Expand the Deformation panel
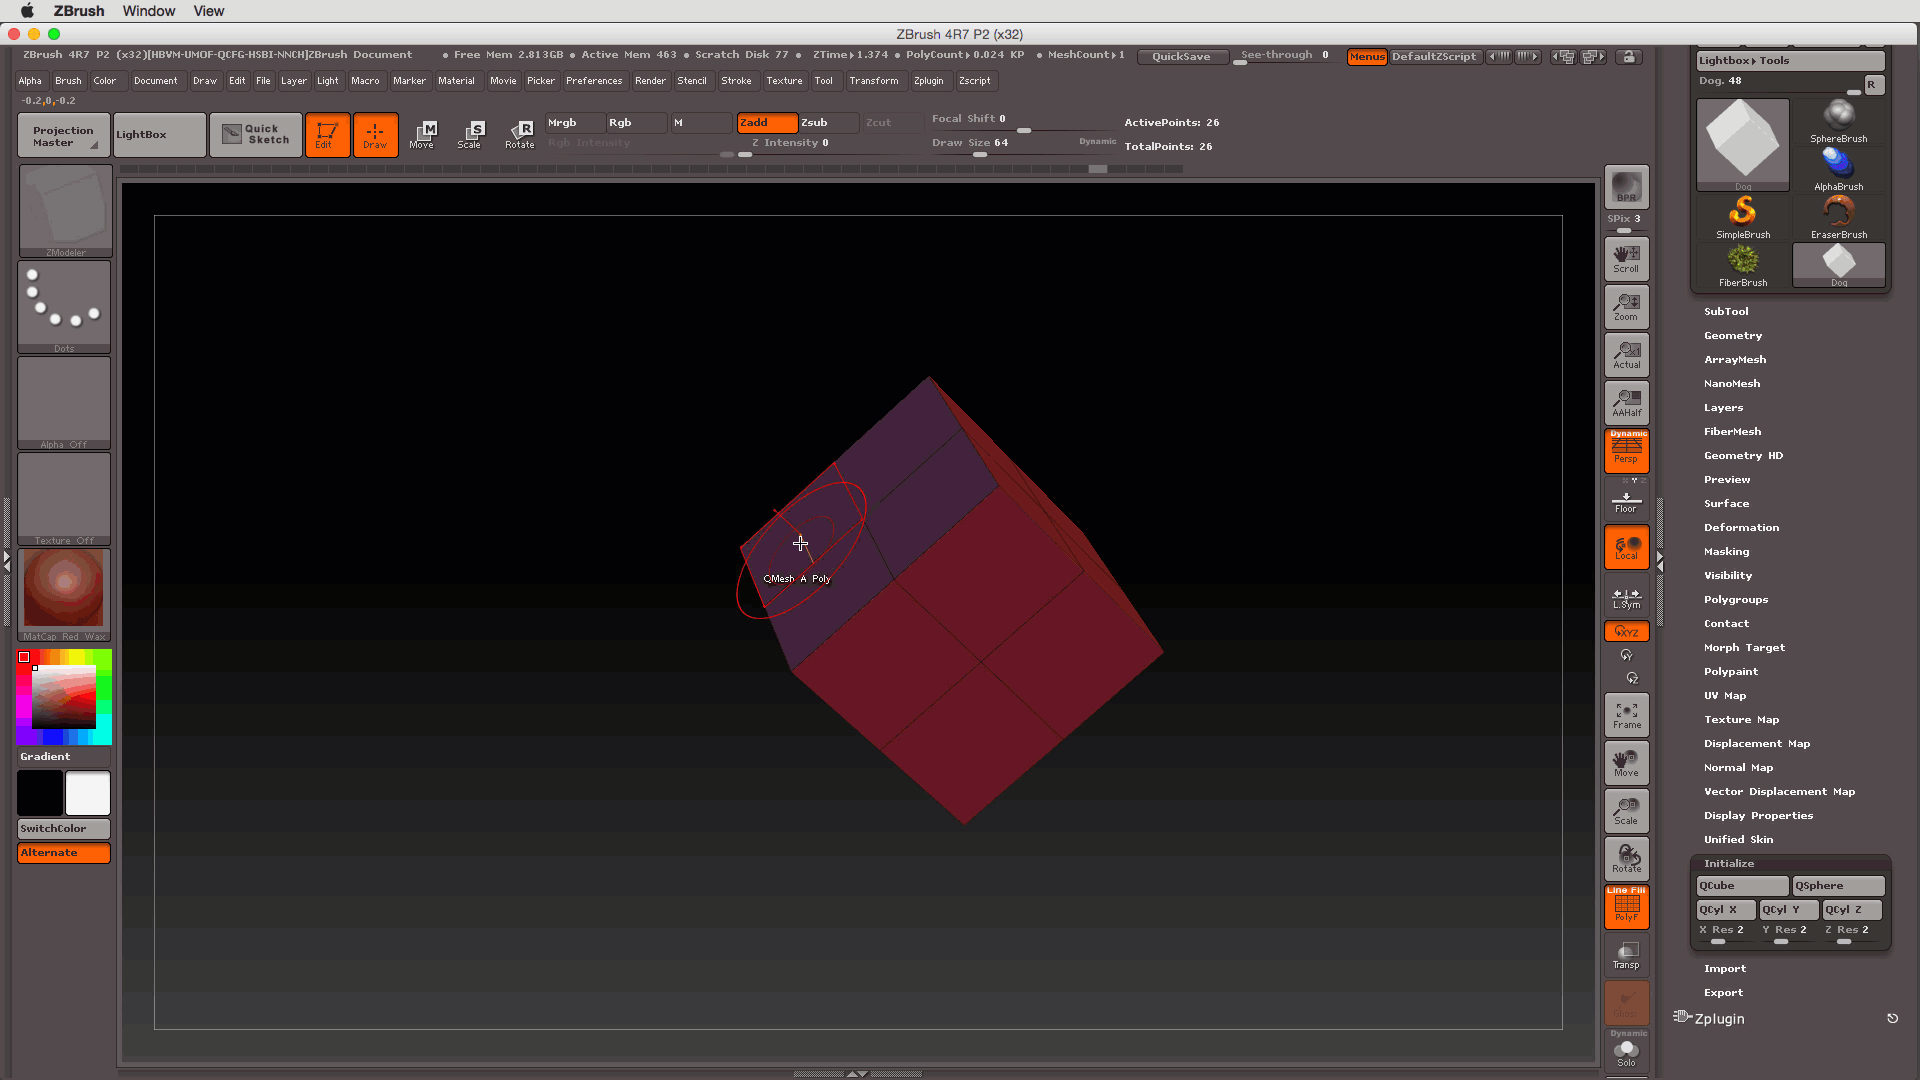Screen dimensions: 1920x1080 click(x=1741, y=526)
